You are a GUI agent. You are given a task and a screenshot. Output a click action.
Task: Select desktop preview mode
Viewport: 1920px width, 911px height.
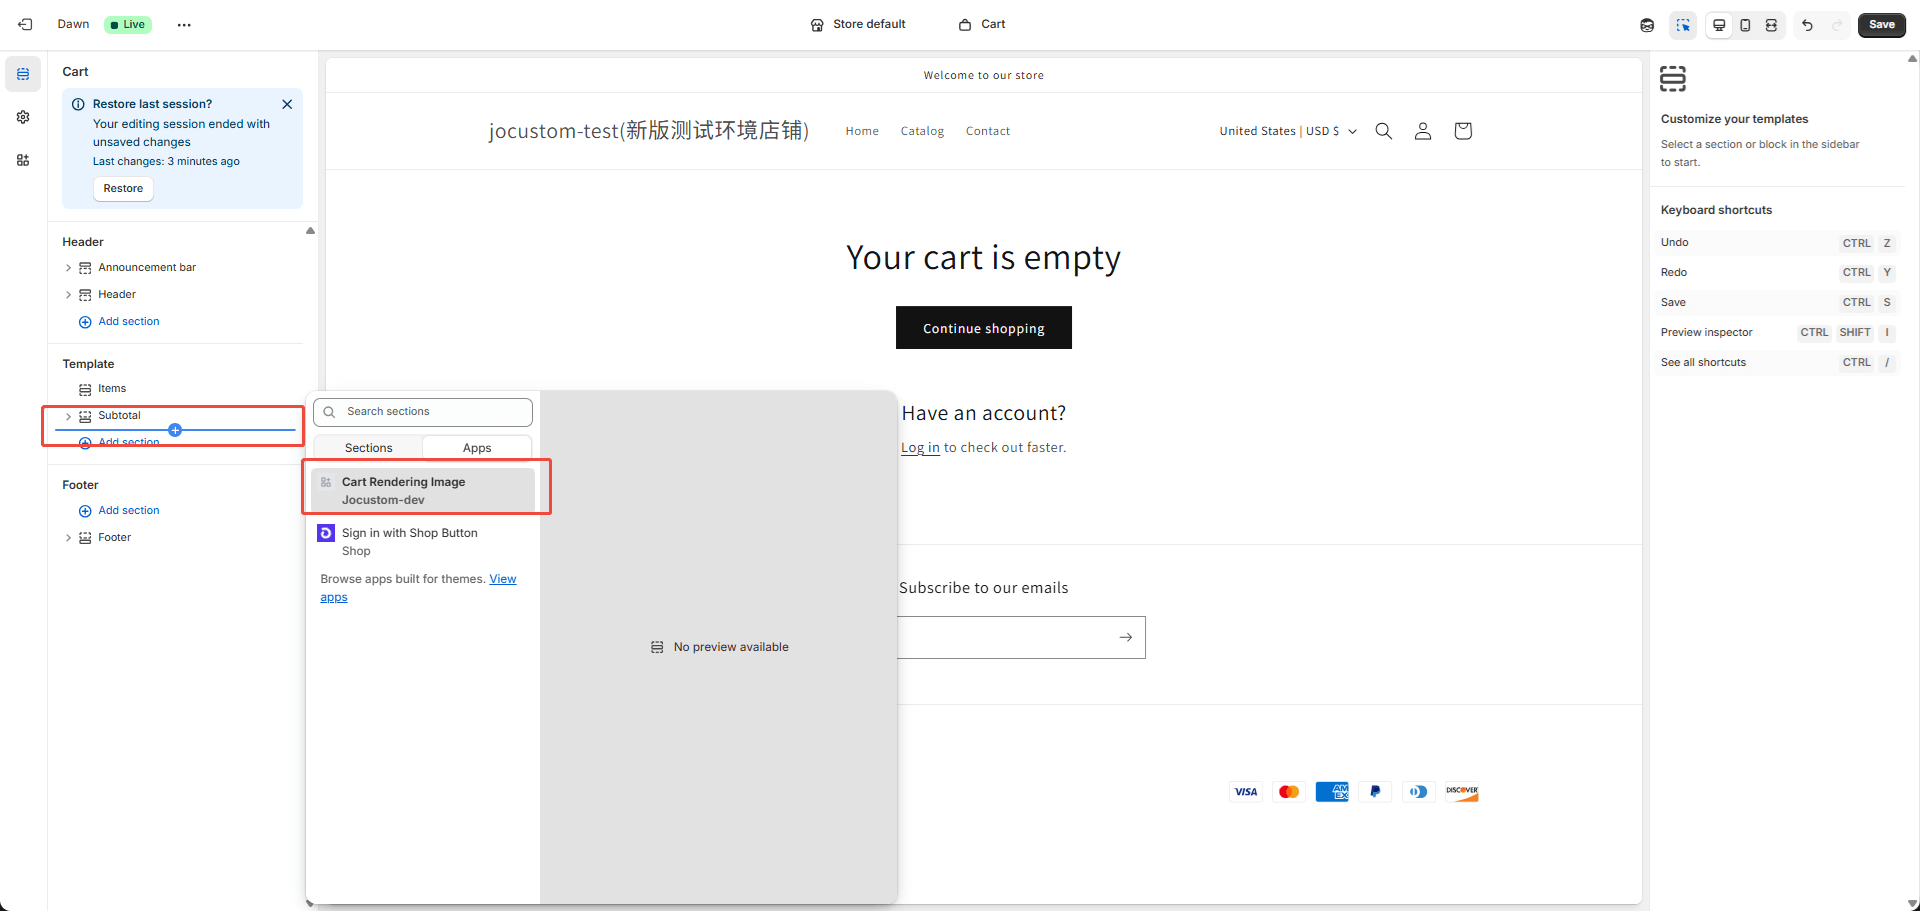tap(1719, 25)
